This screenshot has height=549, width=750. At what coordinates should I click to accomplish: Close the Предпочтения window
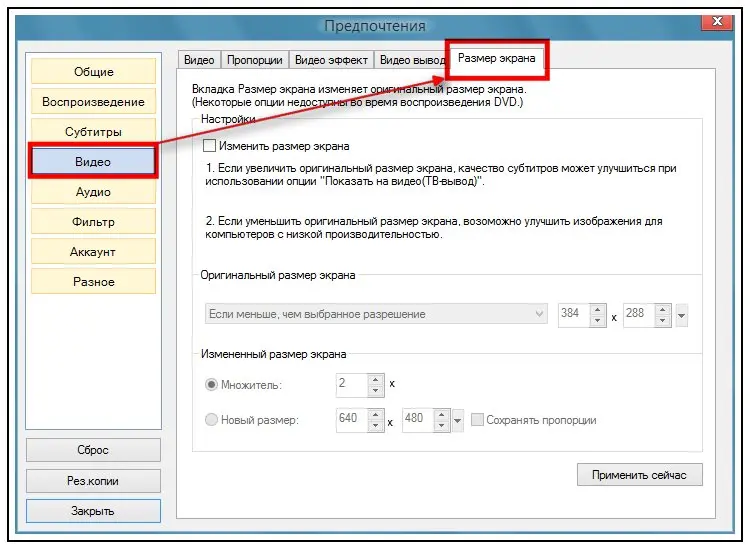717,22
